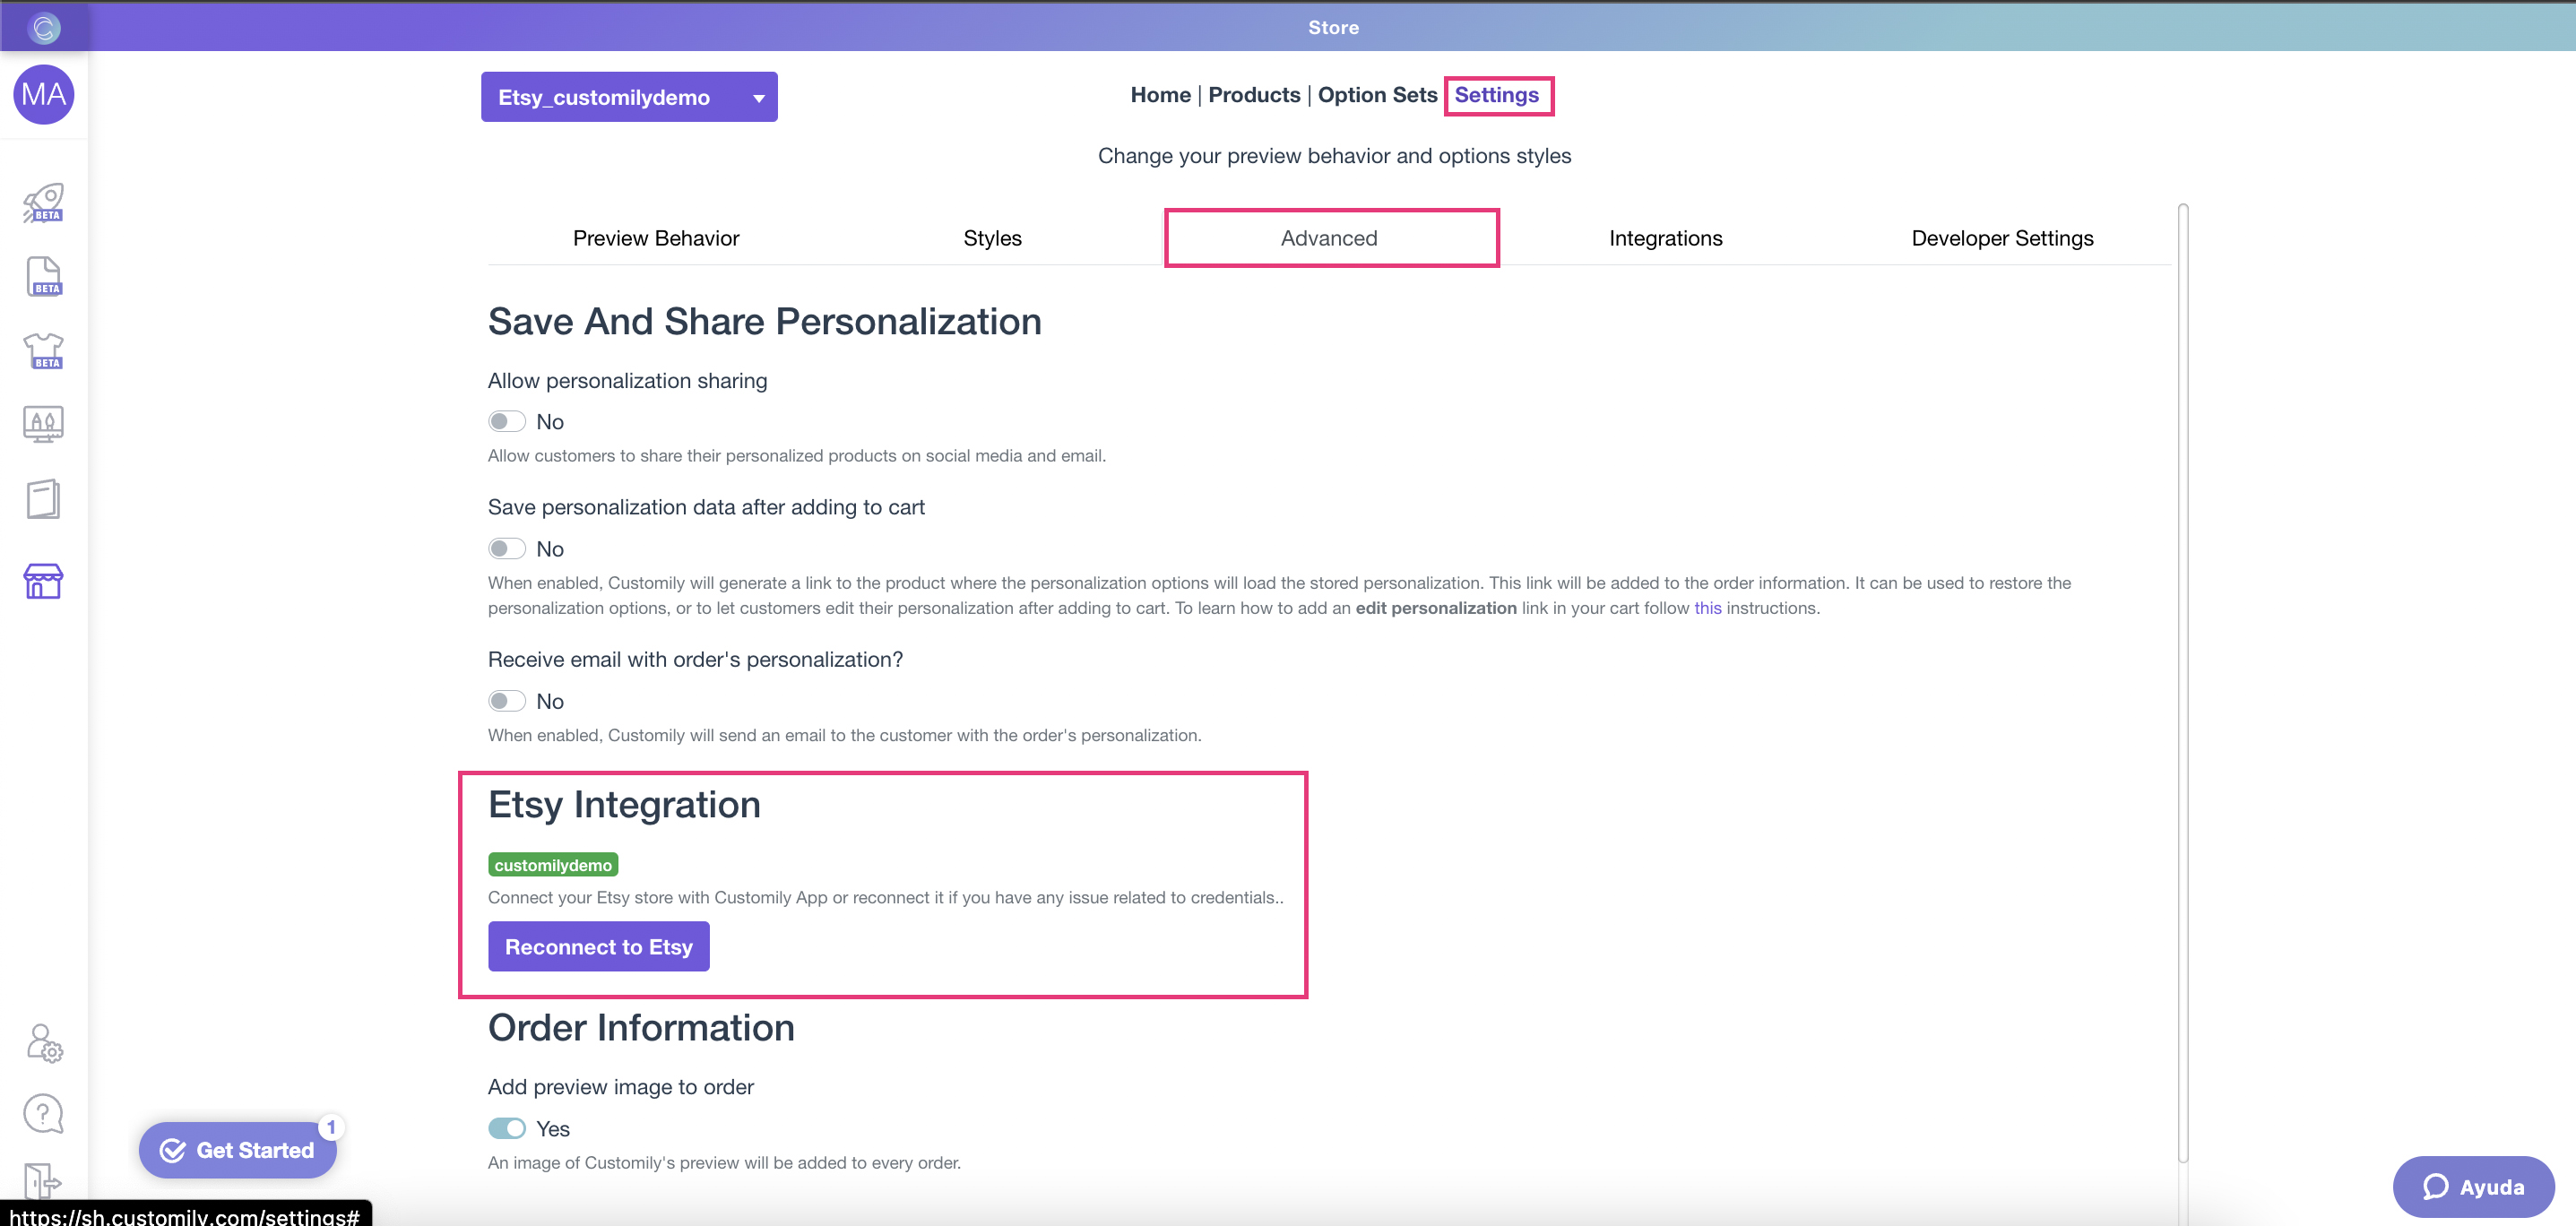Screen dimensions: 2576x1226
Task: Click the MA profile avatar
Action: [x=44, y=95]
